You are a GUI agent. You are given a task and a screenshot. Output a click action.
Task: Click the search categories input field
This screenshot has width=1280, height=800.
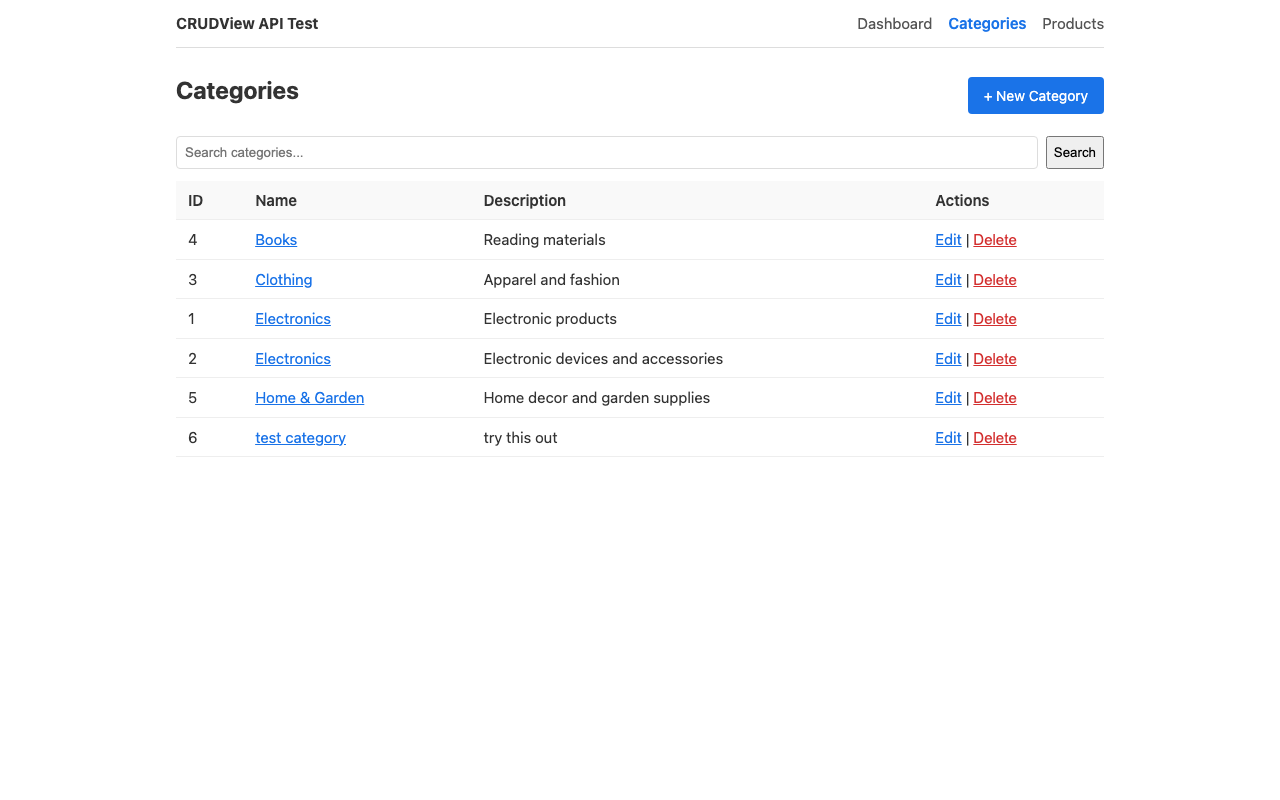click(606, 152)
